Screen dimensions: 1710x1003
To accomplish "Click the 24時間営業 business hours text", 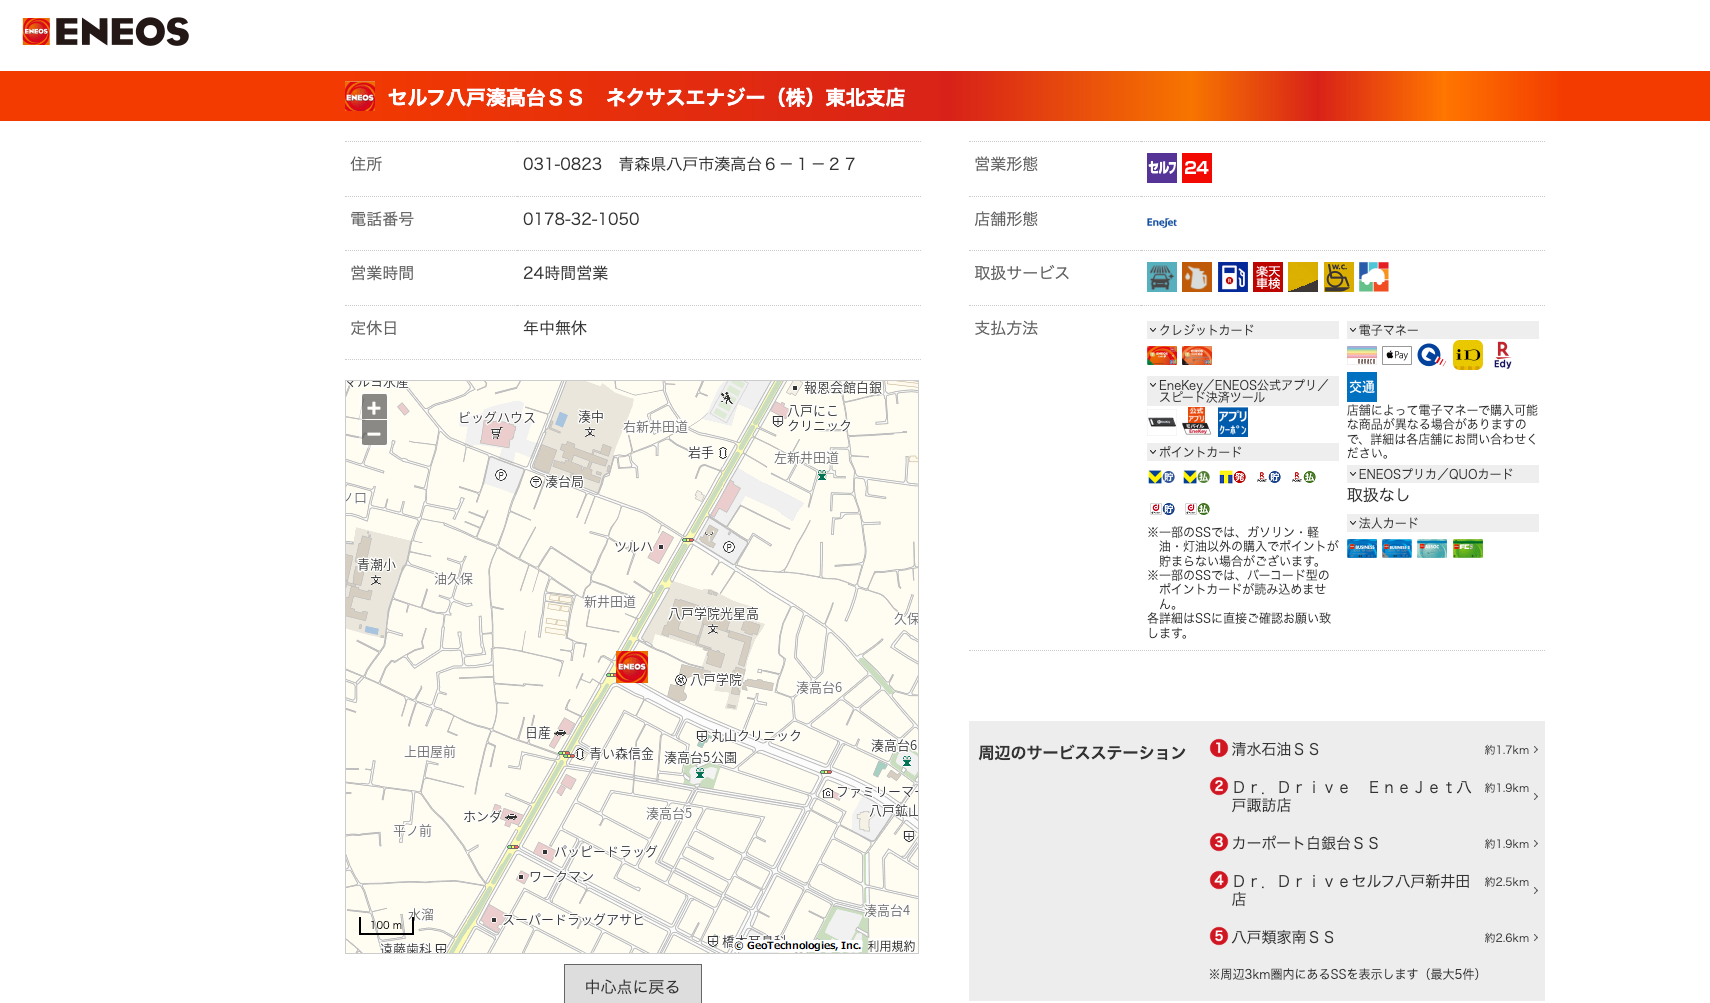I will [x=565, y=273].
